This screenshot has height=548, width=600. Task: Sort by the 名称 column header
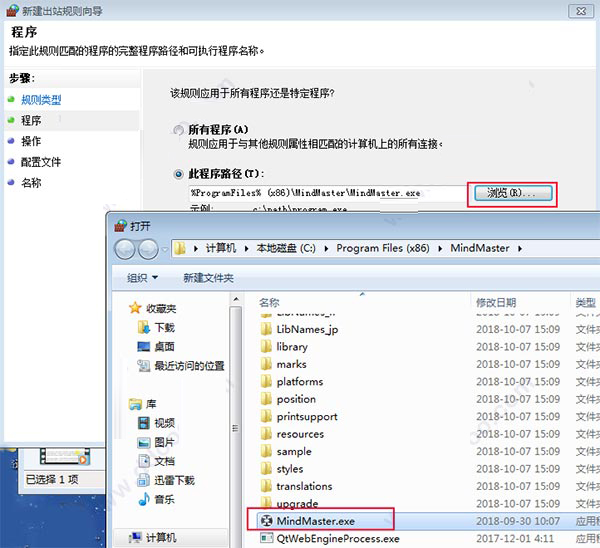coord(269,303)
